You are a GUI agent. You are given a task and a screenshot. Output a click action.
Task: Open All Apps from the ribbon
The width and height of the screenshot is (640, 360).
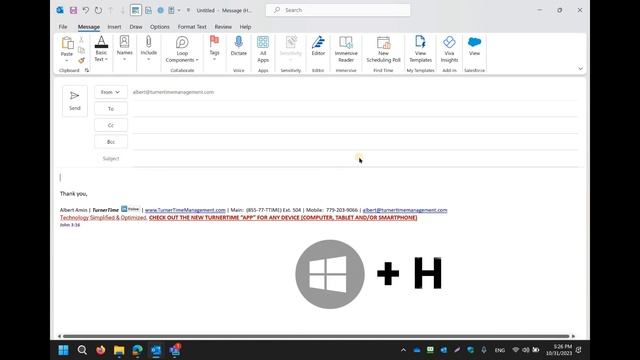(x=263, y=49)
